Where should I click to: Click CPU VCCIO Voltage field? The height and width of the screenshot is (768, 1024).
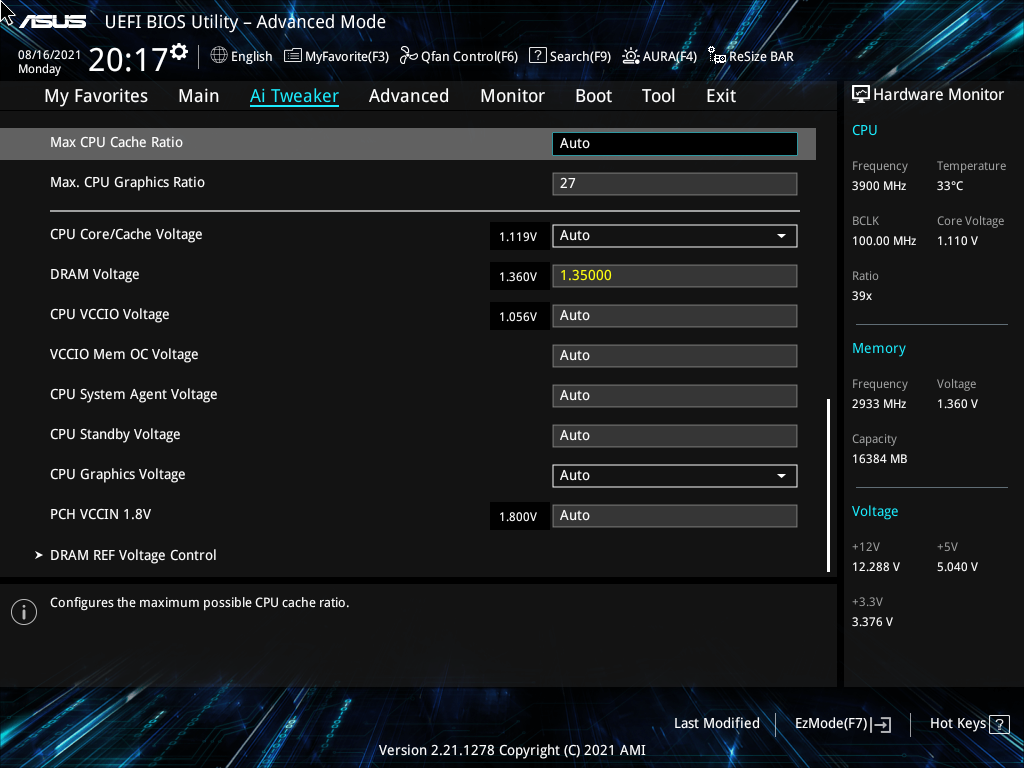tap(675, 316)
